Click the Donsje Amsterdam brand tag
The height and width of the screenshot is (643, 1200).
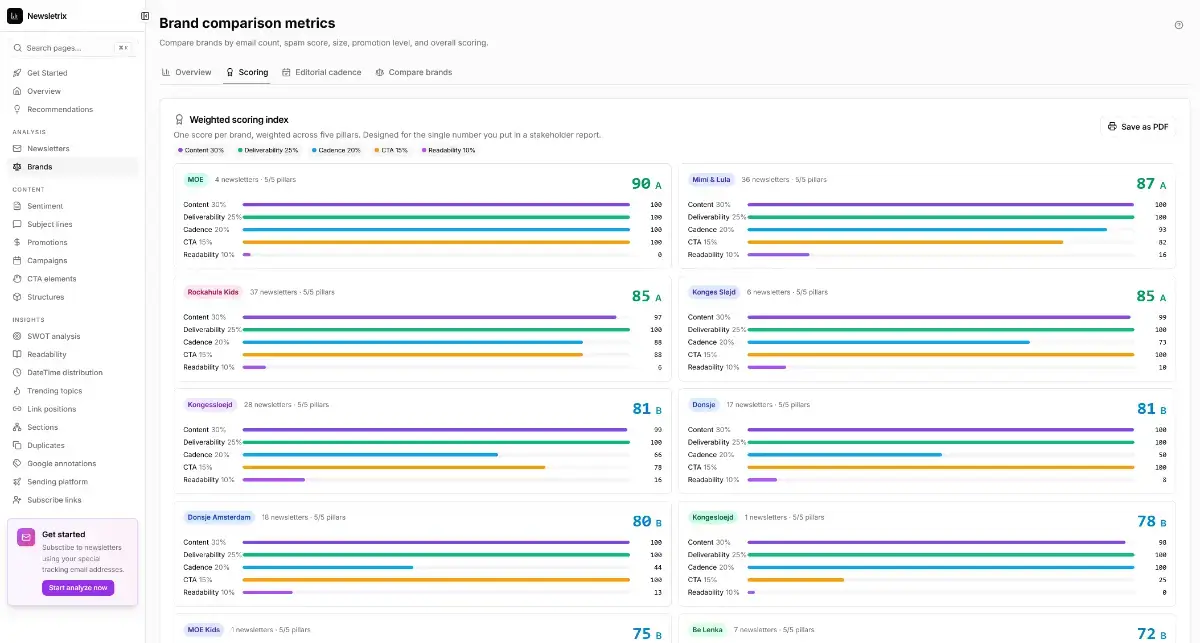219,517
